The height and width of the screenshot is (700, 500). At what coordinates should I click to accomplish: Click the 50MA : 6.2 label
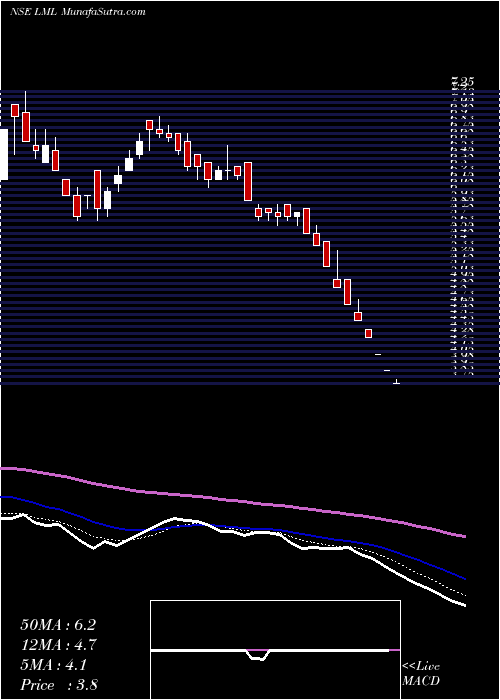pos(58,625)
